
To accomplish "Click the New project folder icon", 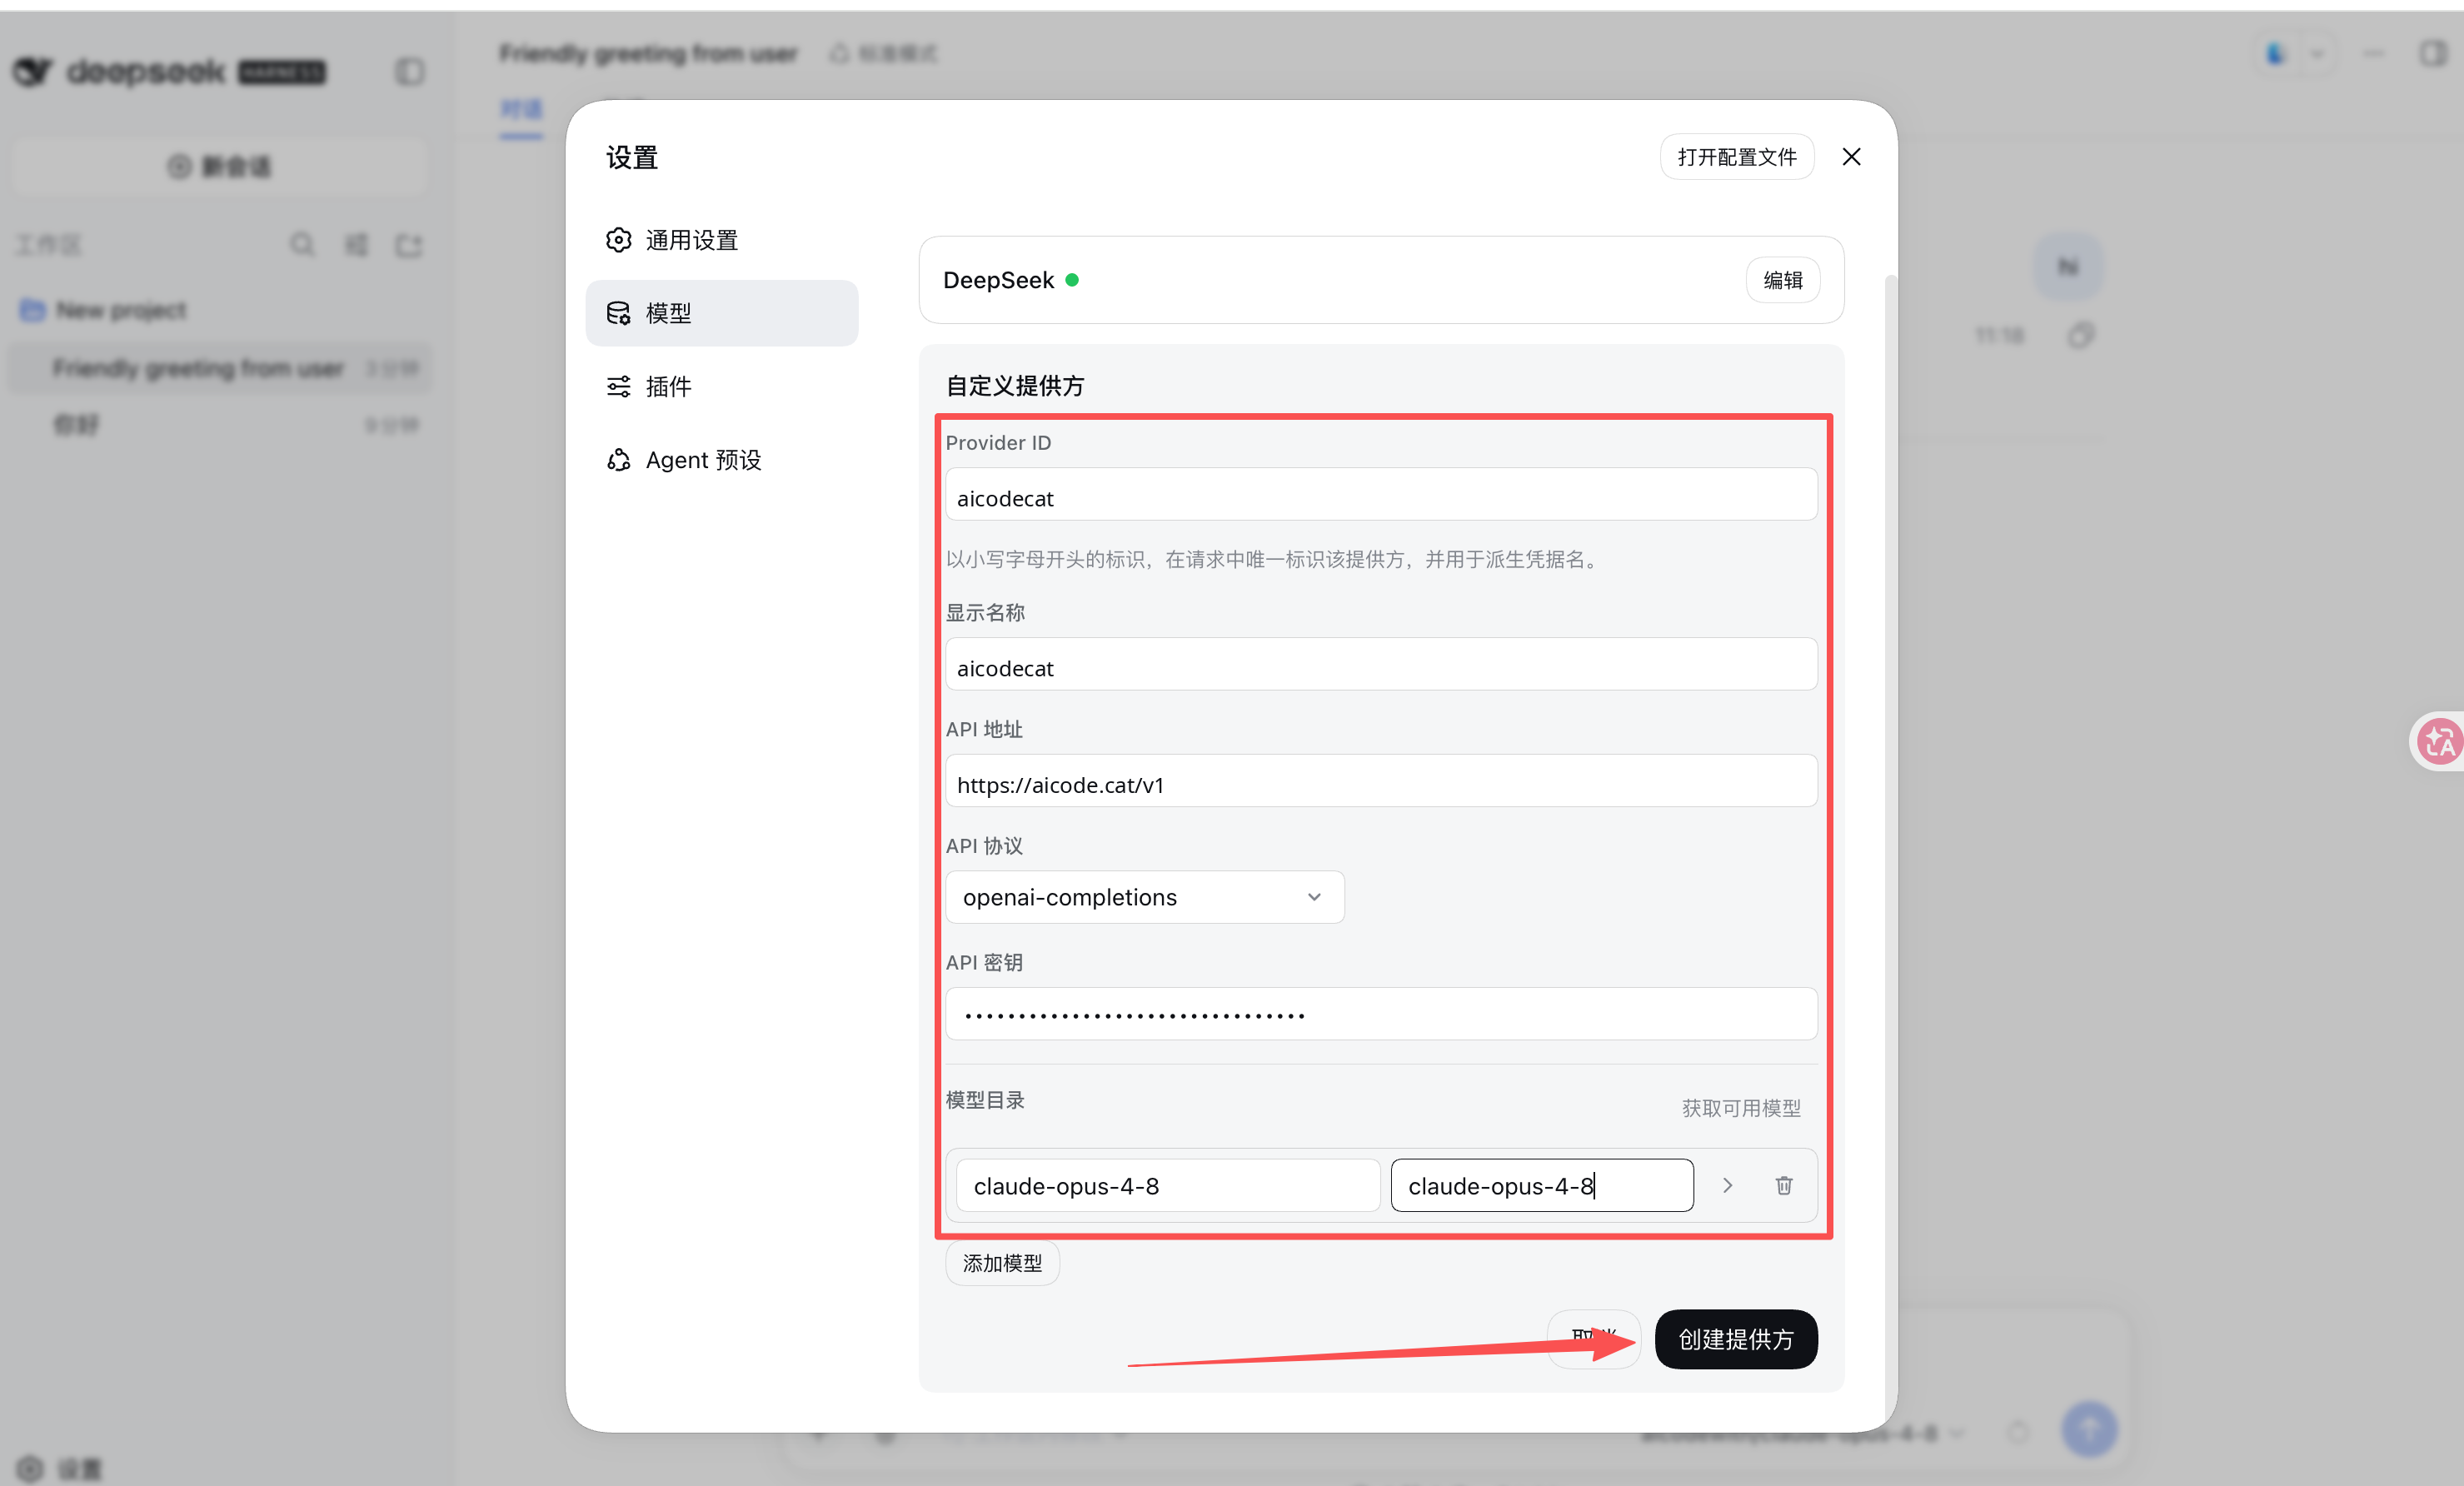I will pos(32,310).
